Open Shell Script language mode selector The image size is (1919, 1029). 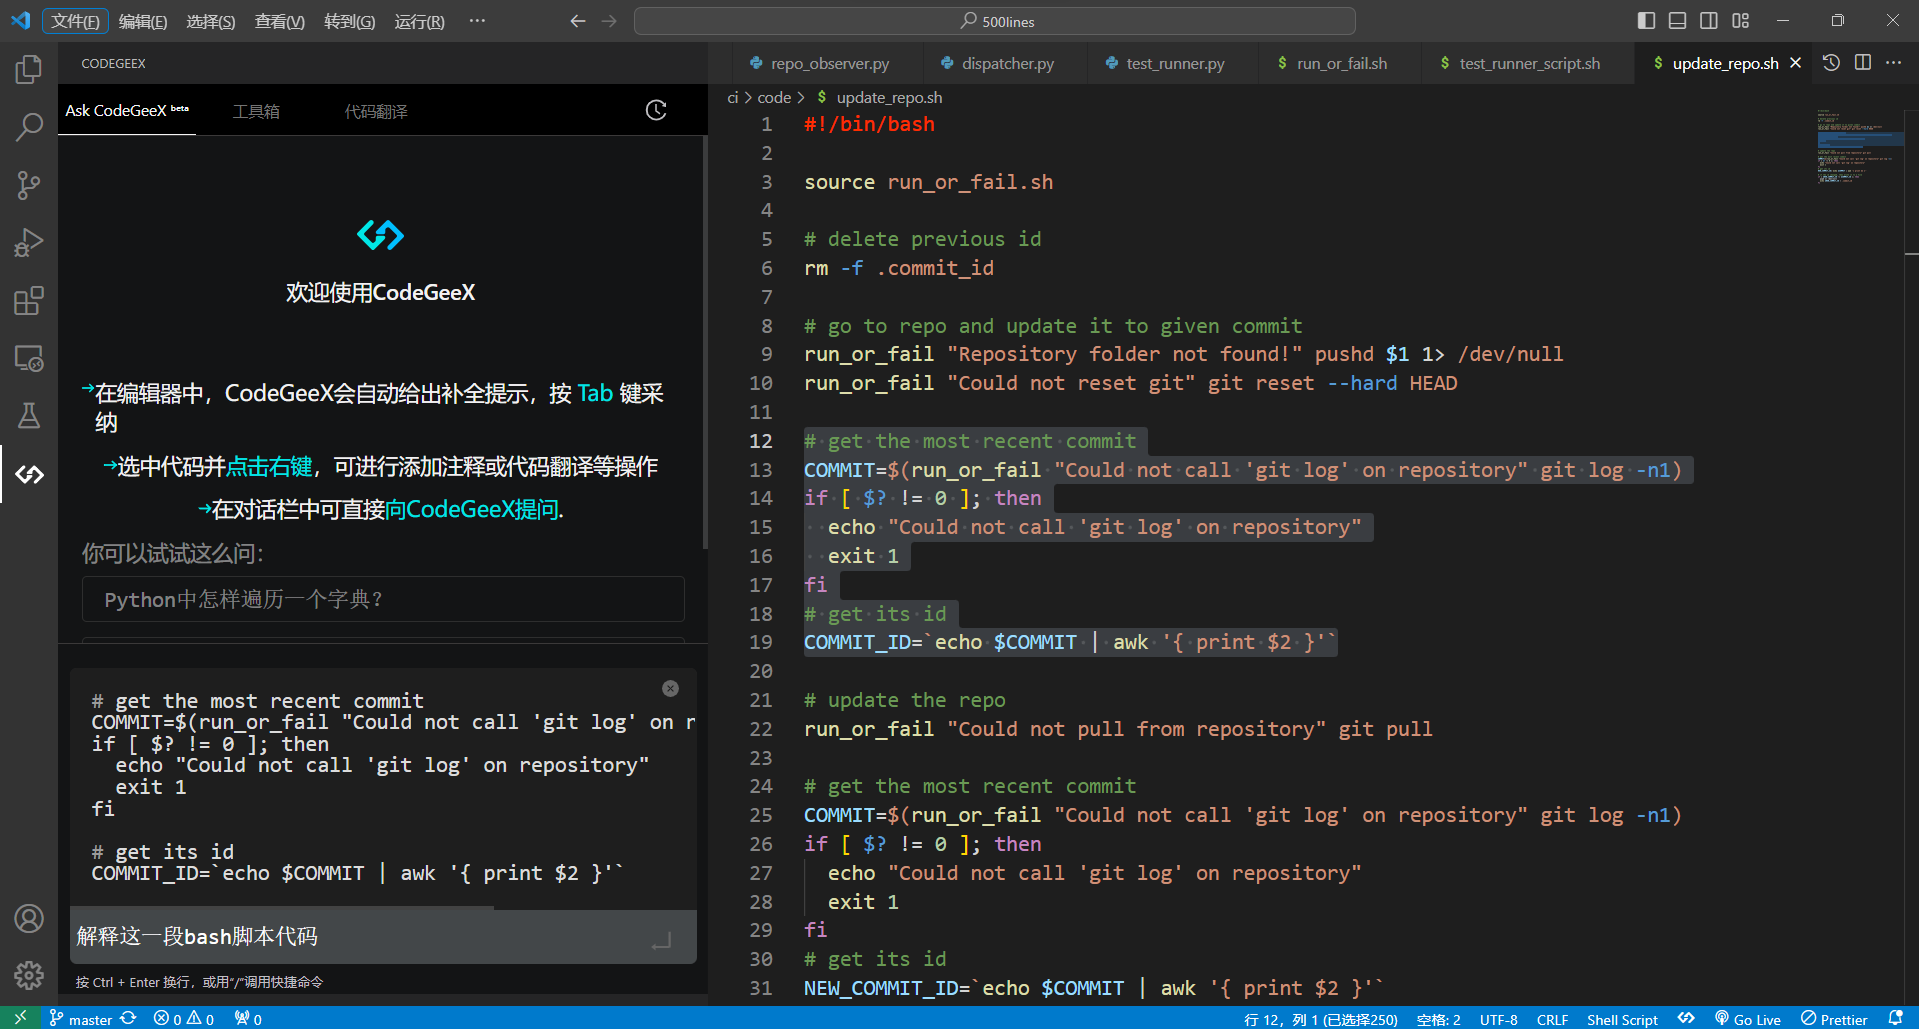[x=1621, y=1019]
